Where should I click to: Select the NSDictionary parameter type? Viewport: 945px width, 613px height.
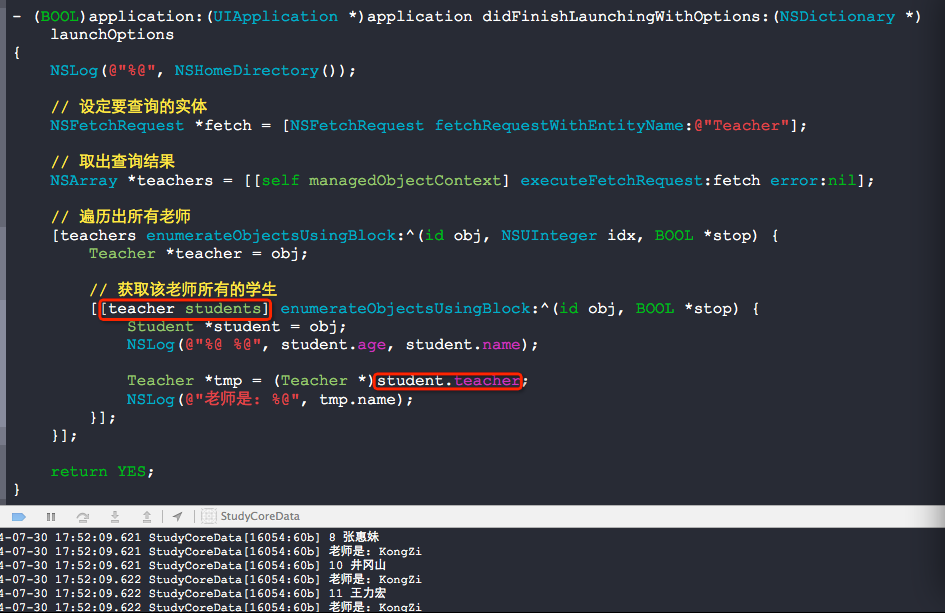837,16
